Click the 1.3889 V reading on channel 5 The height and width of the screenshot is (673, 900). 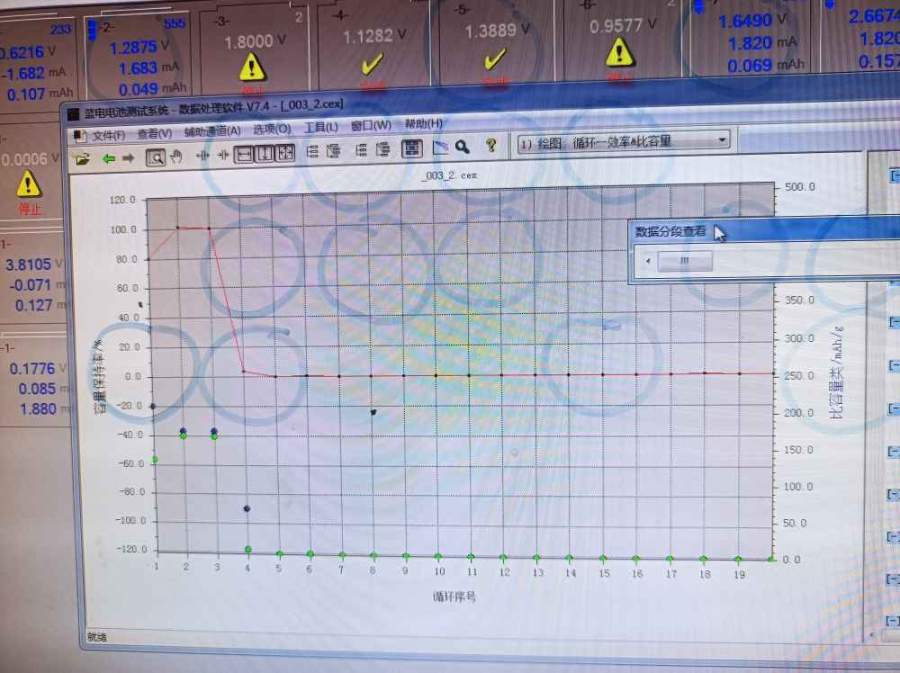tap(497, 30)
